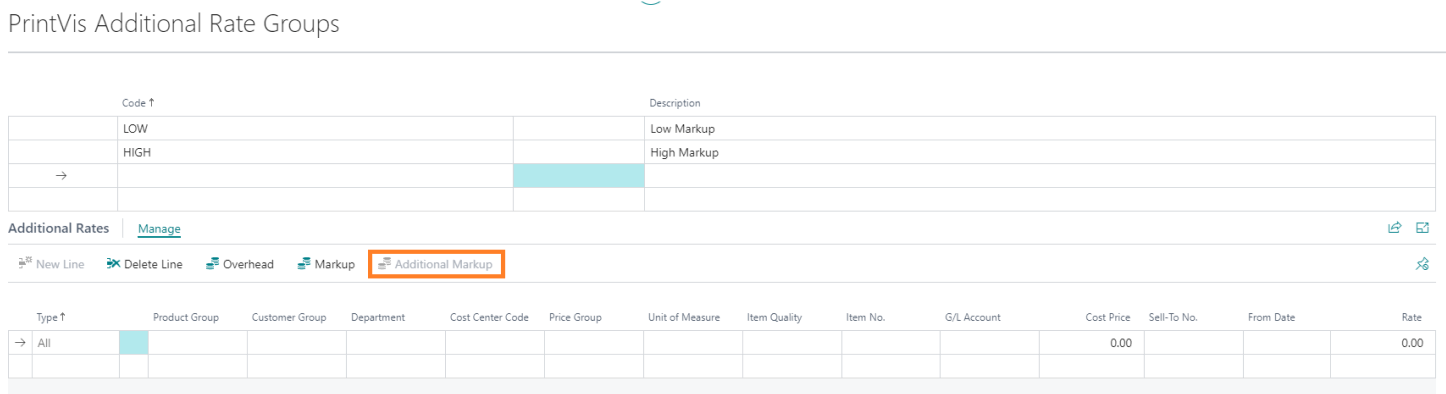The image size is (1446, 394).
Task: Click the Department field in the All row
Action: click(x=396, y=343)
